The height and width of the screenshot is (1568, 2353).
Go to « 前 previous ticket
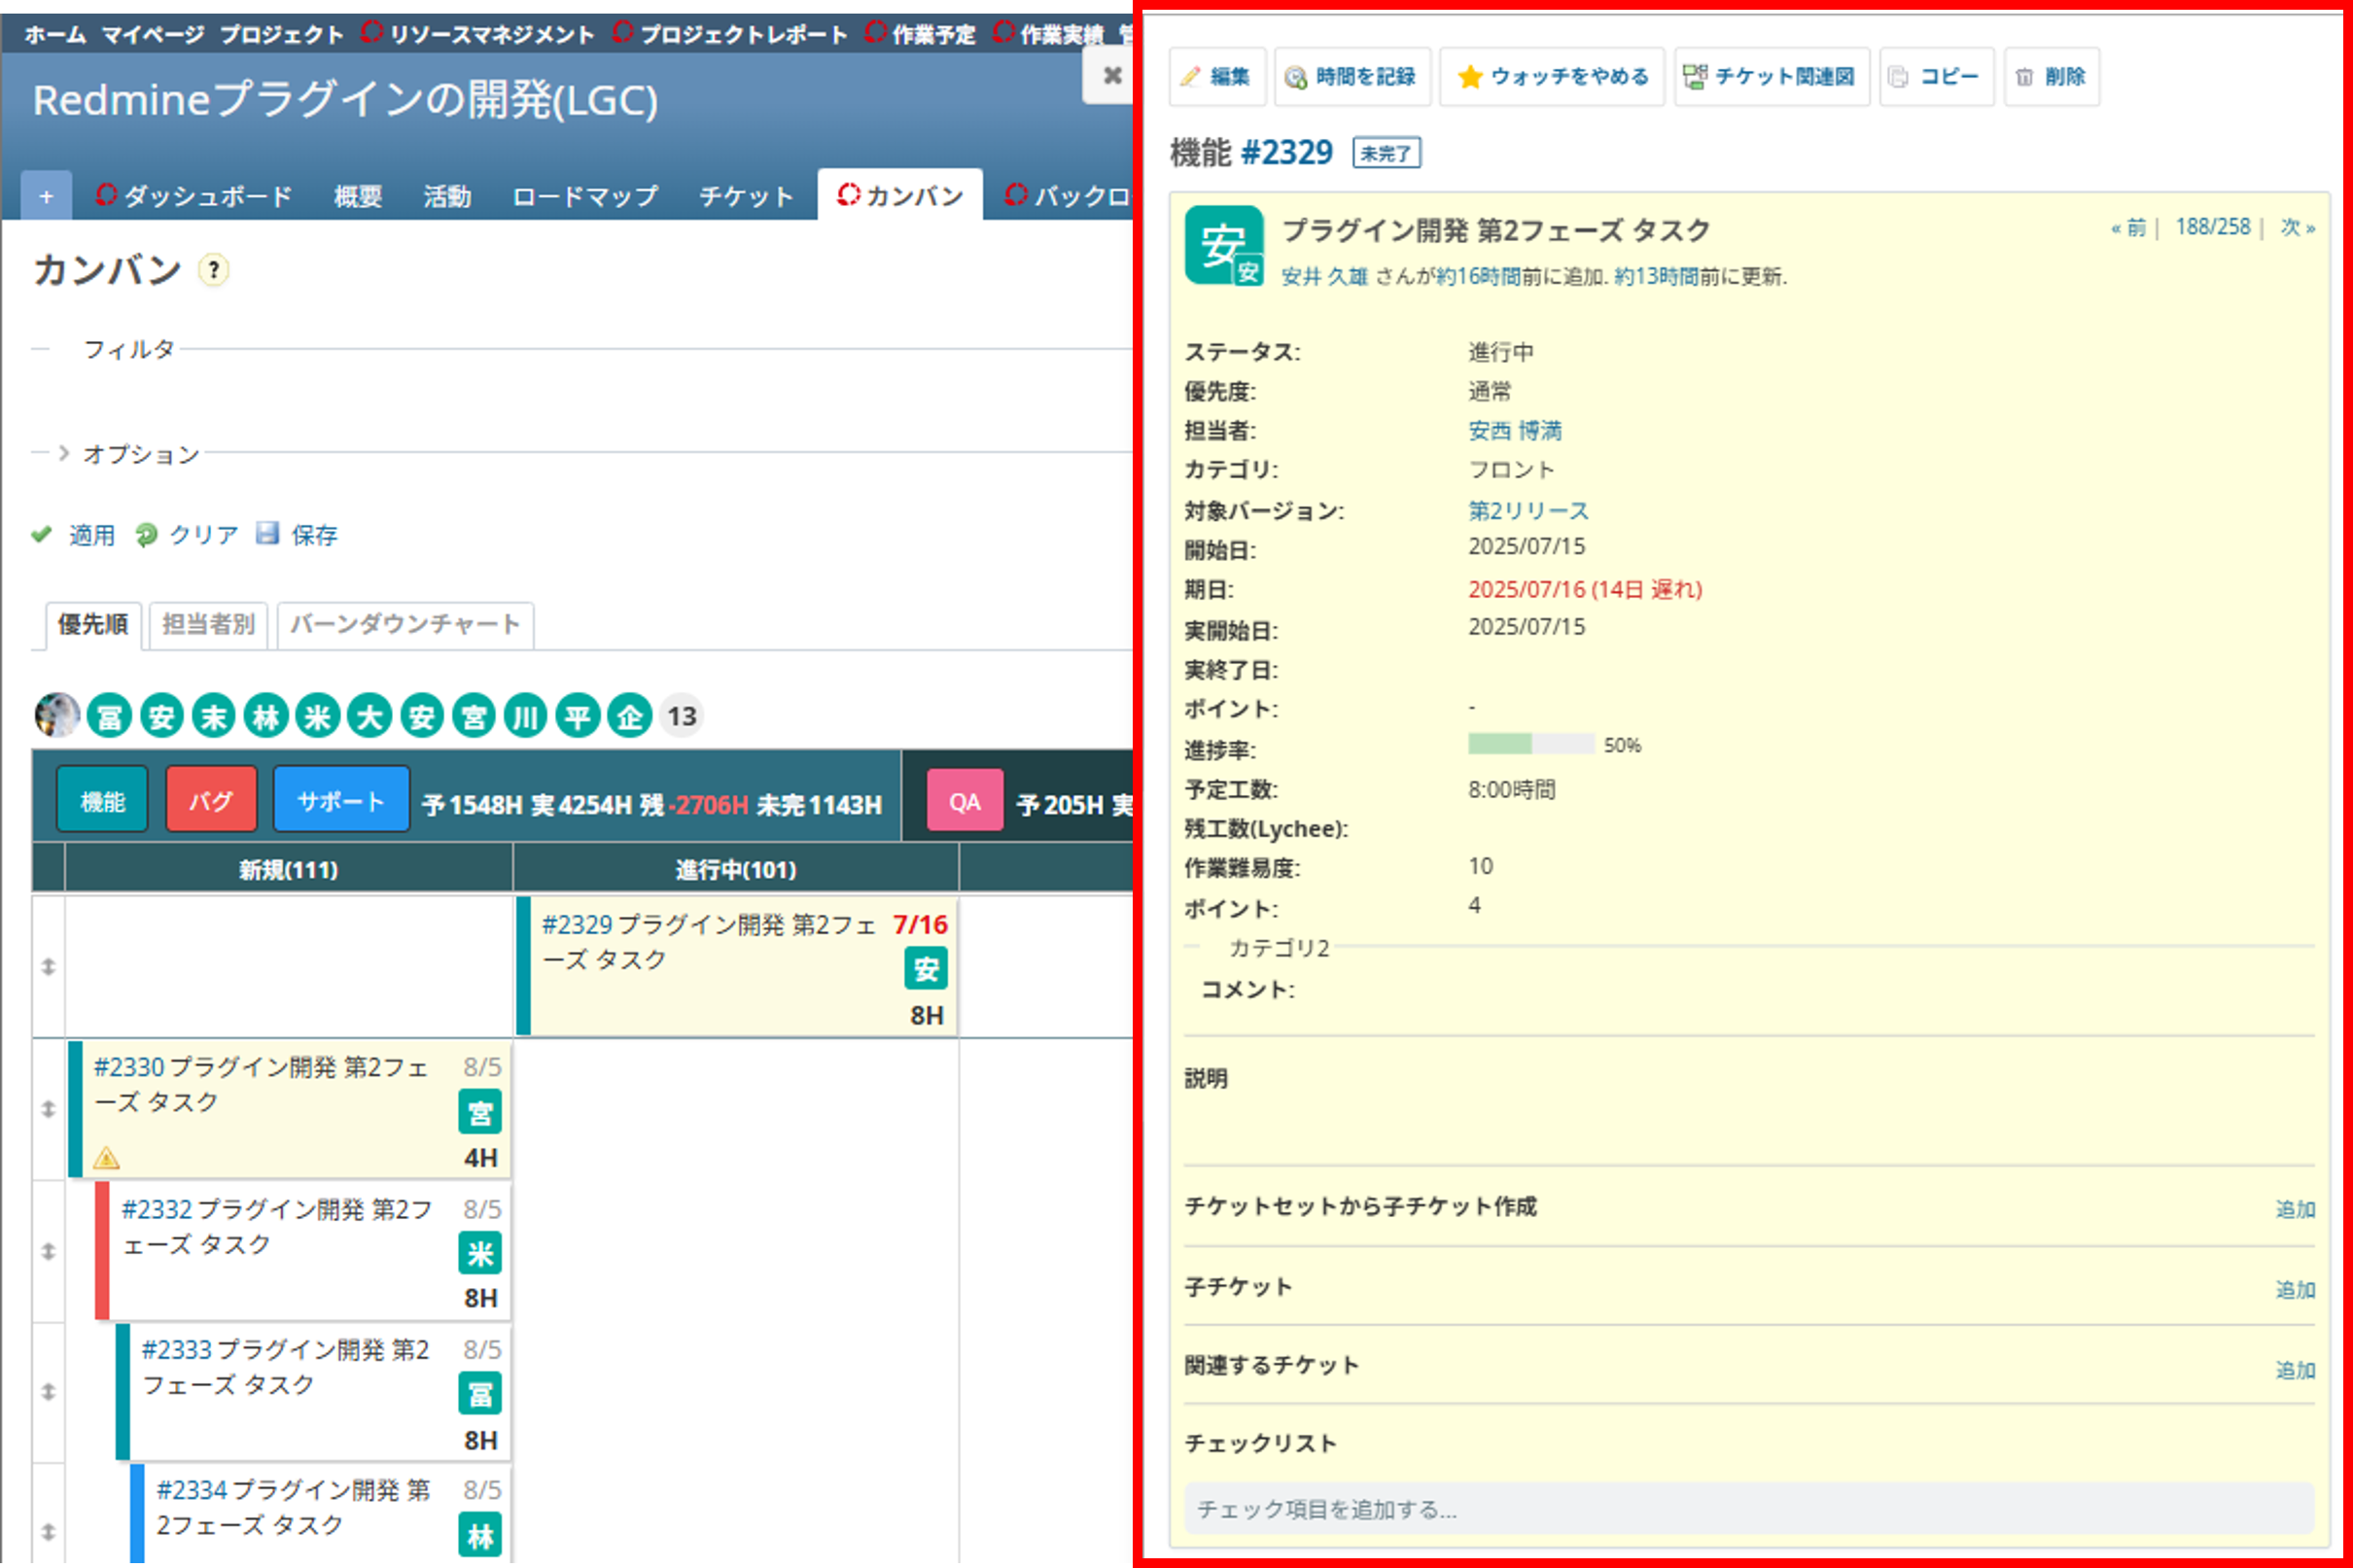click(x=2128, y=228)
